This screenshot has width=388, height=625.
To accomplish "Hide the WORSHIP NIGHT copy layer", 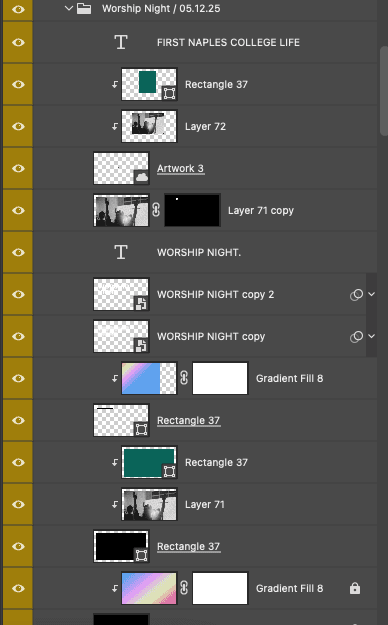I will tap(18, 336).
